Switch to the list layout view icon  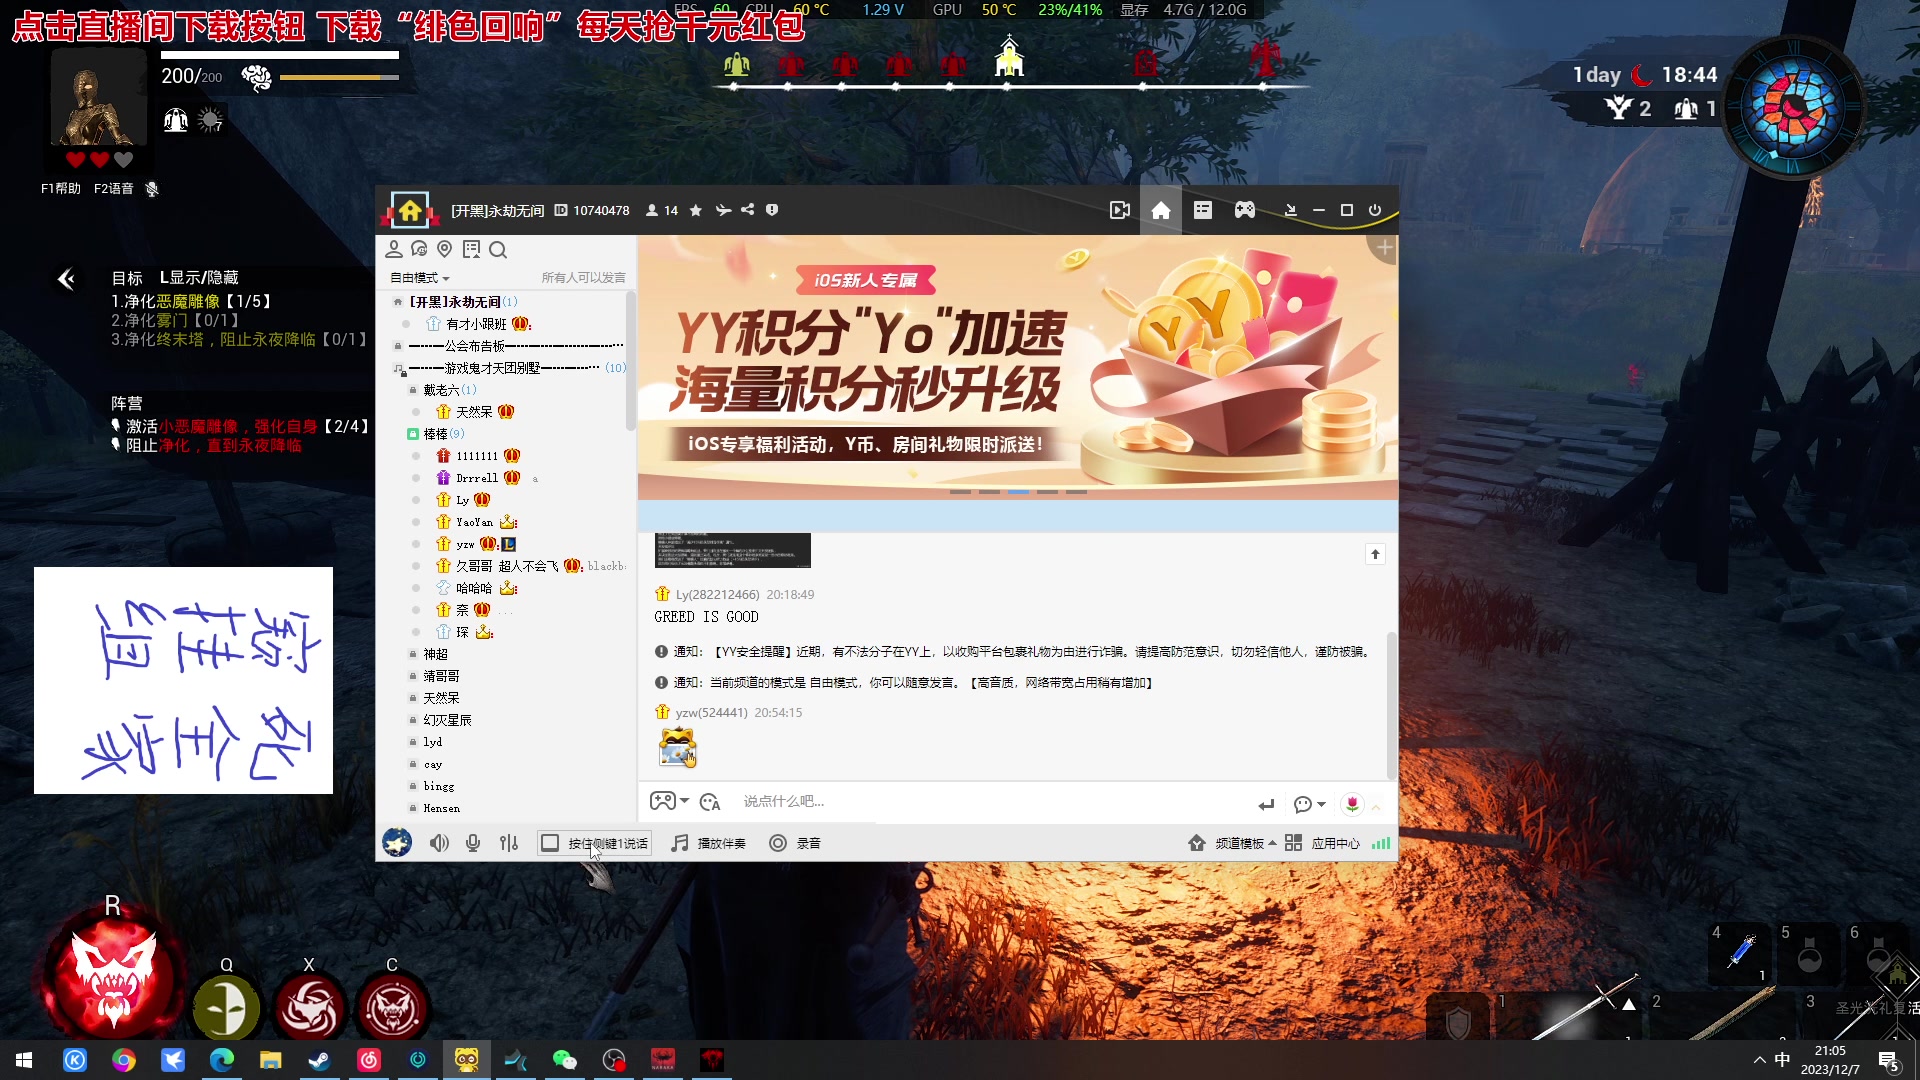tap(1203, 210)
